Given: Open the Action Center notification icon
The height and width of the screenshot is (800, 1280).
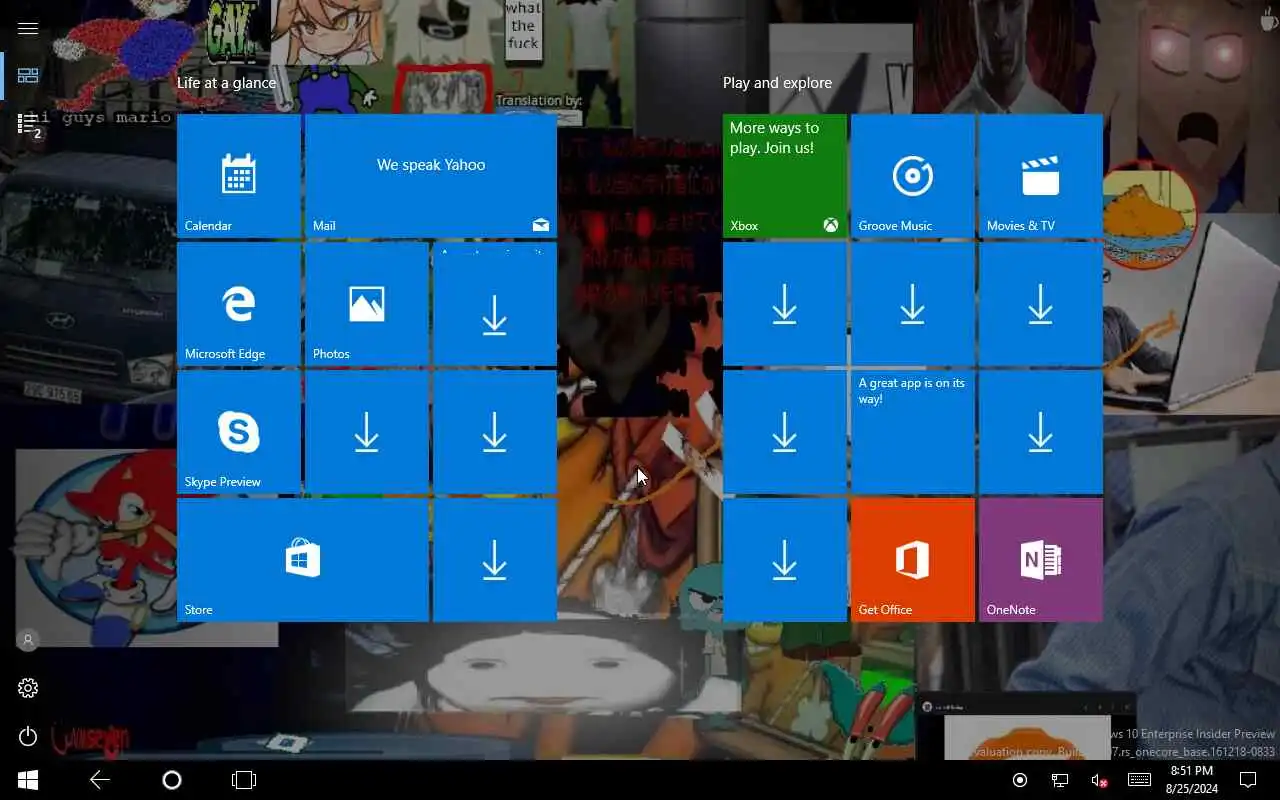Looking at the screenshot, I should click(1248, 780).
